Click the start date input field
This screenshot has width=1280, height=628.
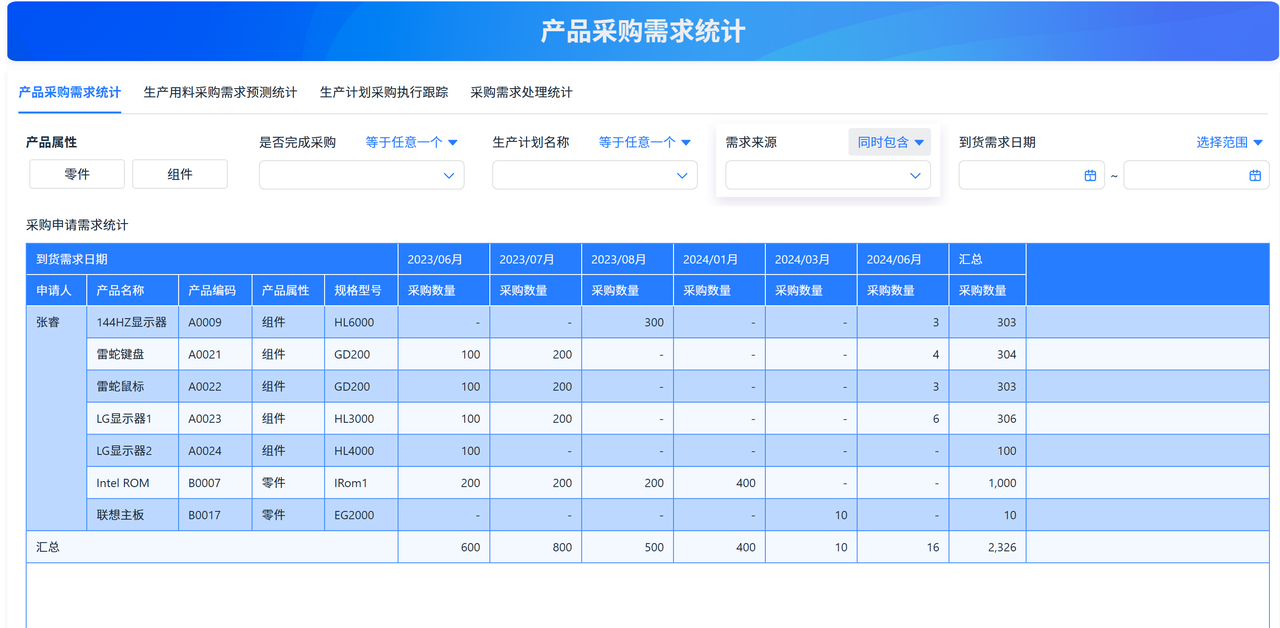(1032, 175)
